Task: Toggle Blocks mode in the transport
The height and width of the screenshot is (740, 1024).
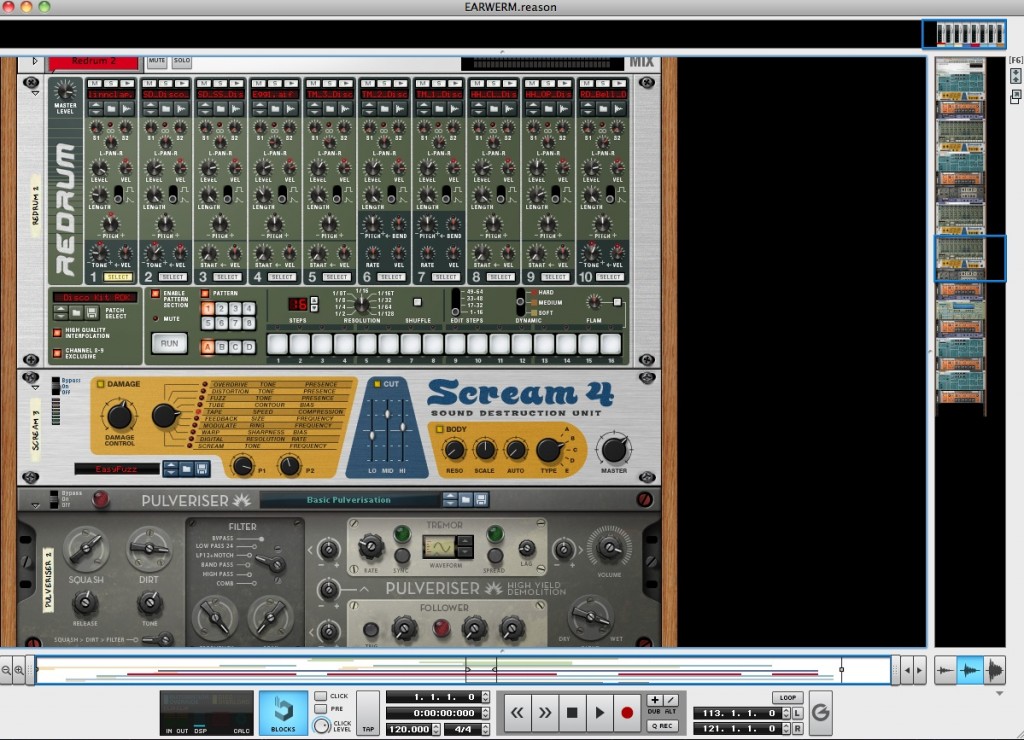Action: pyautogui.click(x=283, y=713)
